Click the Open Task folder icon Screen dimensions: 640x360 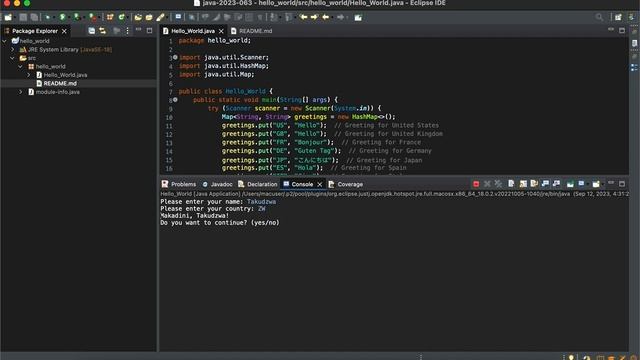[149, 17]
